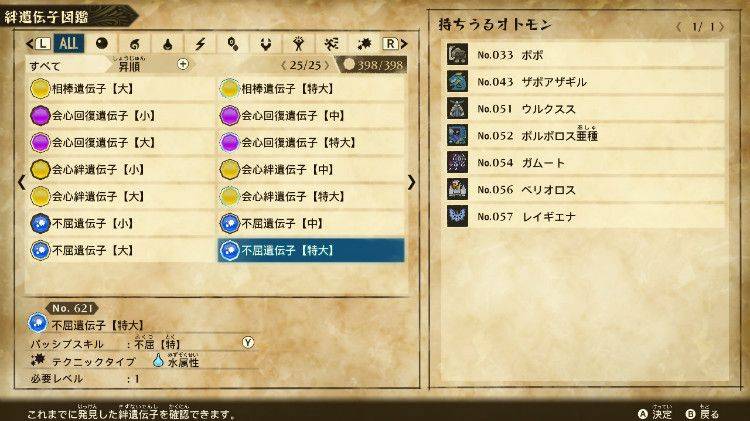The image size is (750, 421).
Task: Select the ALL filter tab
Action: pyautogui.click(x=68, y=44)
